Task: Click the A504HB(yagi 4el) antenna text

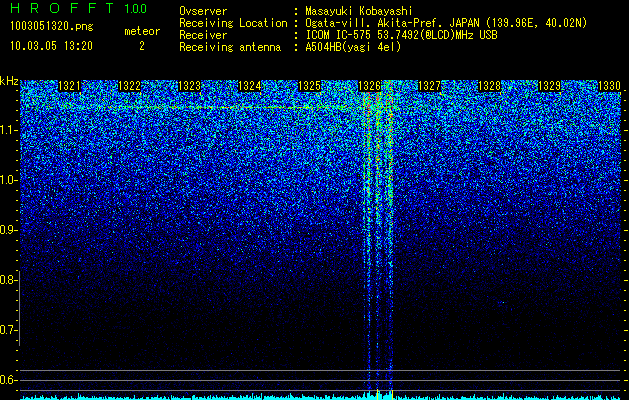Action: 353,47
